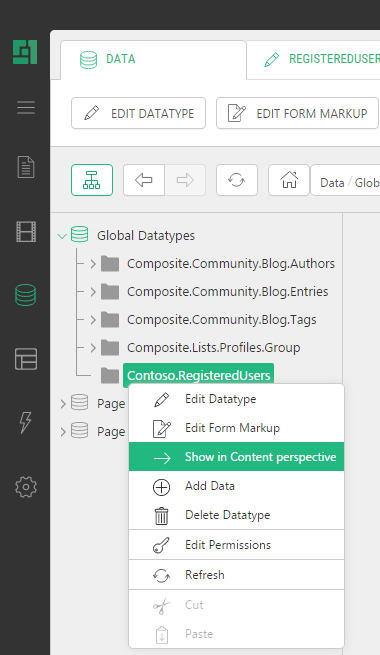Click the greyed Cut menu entry

point(236,605)
